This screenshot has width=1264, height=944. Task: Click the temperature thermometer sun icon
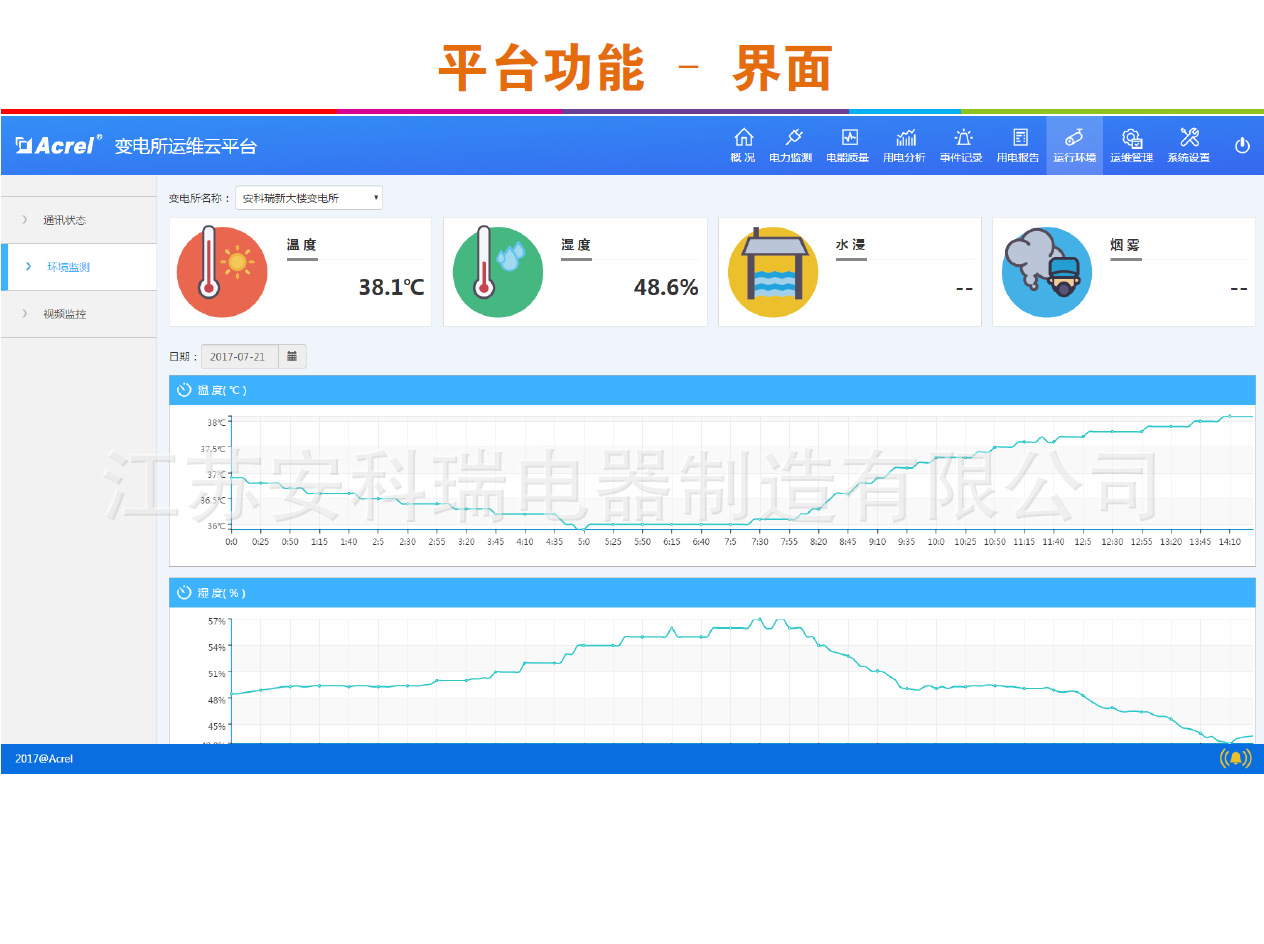(222, 272)
